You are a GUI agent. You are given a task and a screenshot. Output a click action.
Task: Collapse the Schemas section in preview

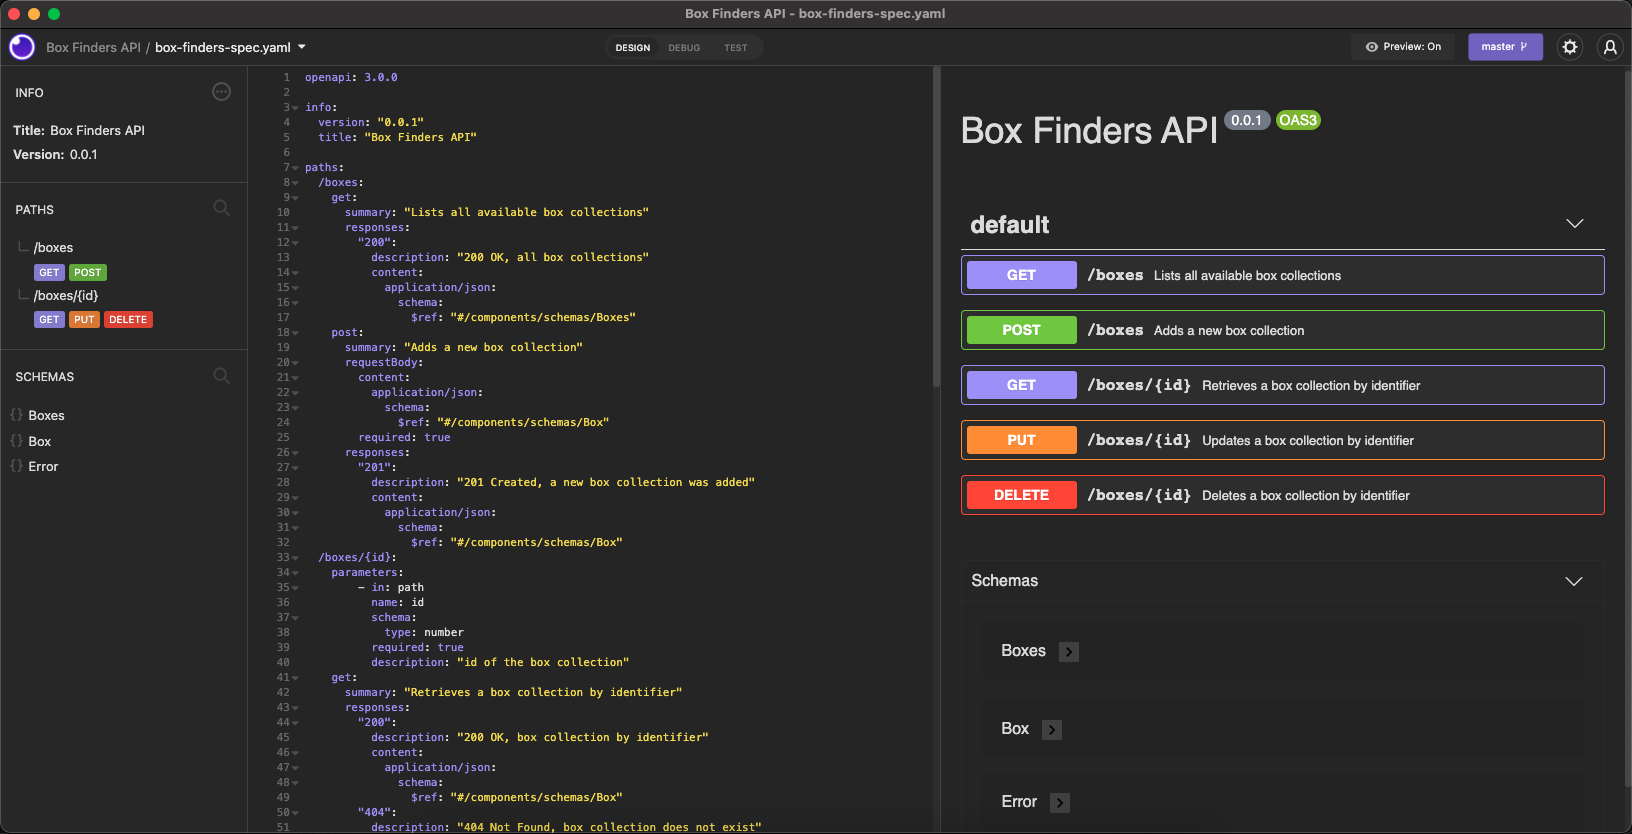coord(1573,581)
